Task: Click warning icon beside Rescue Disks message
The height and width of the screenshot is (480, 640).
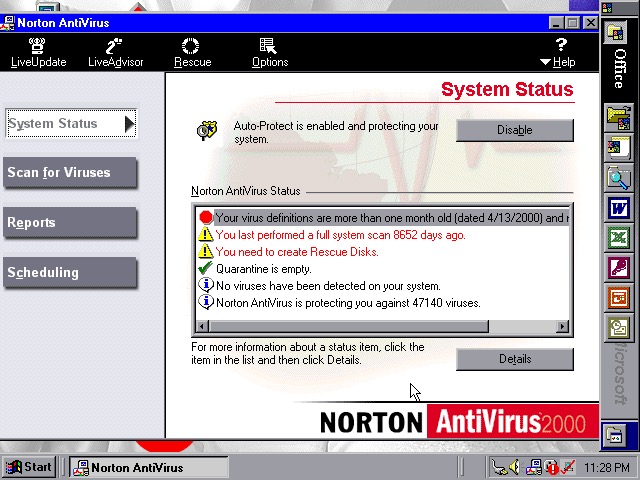Action: [x=205, y=251]
